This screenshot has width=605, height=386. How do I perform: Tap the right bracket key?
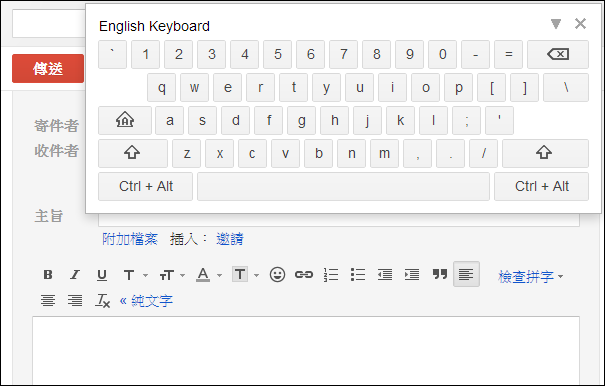[x=524, y=88]
